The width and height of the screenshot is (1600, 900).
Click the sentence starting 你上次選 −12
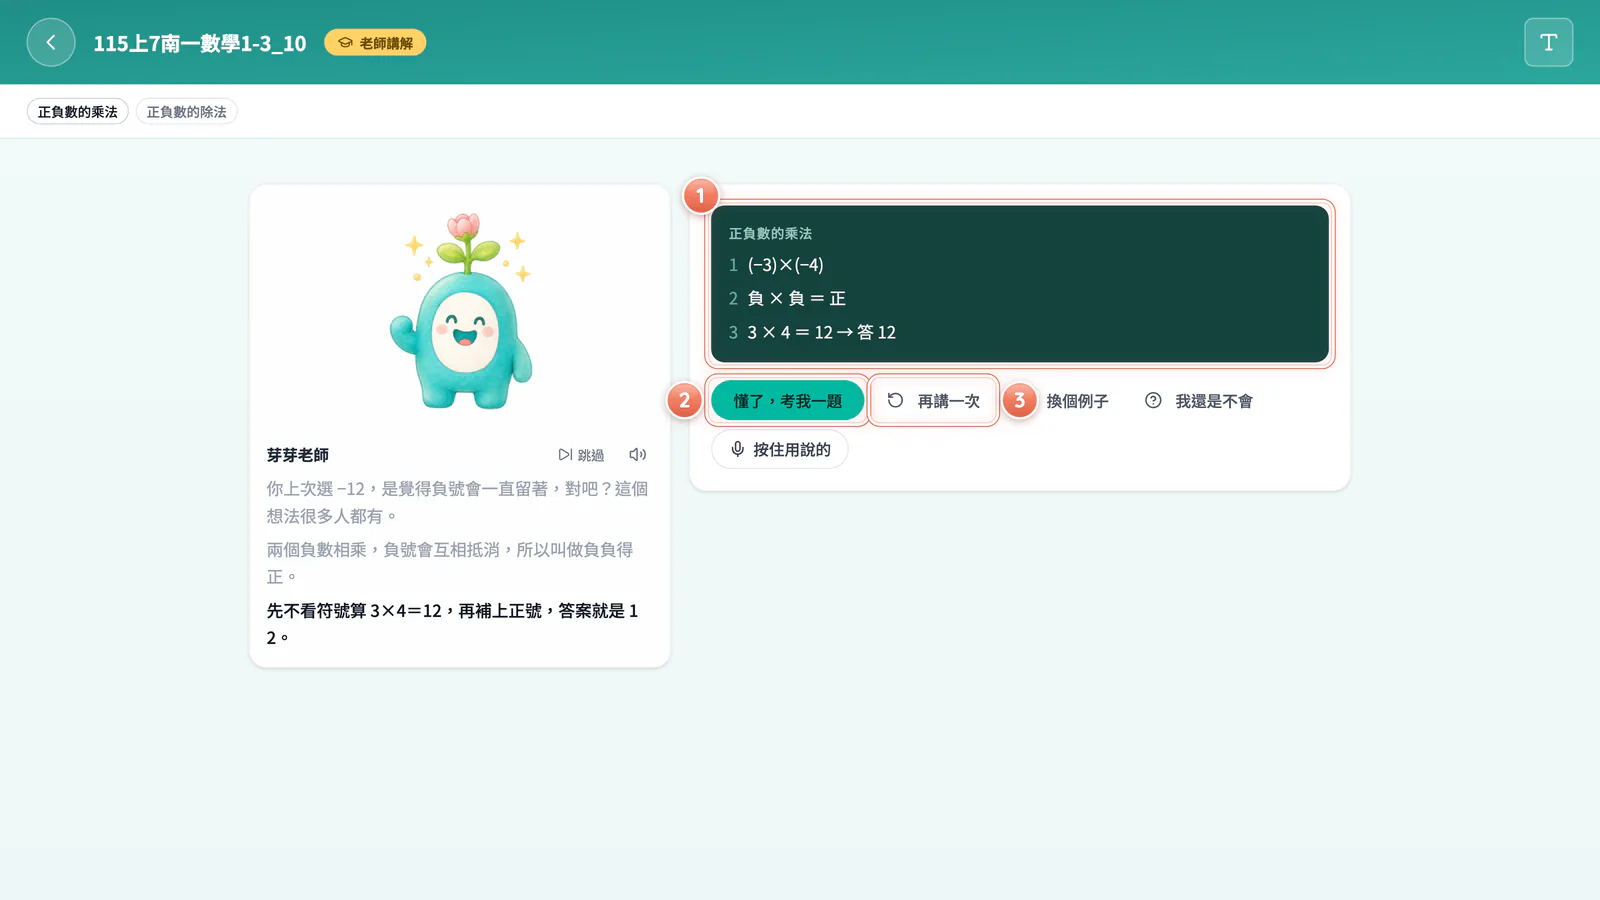[458, 502]
